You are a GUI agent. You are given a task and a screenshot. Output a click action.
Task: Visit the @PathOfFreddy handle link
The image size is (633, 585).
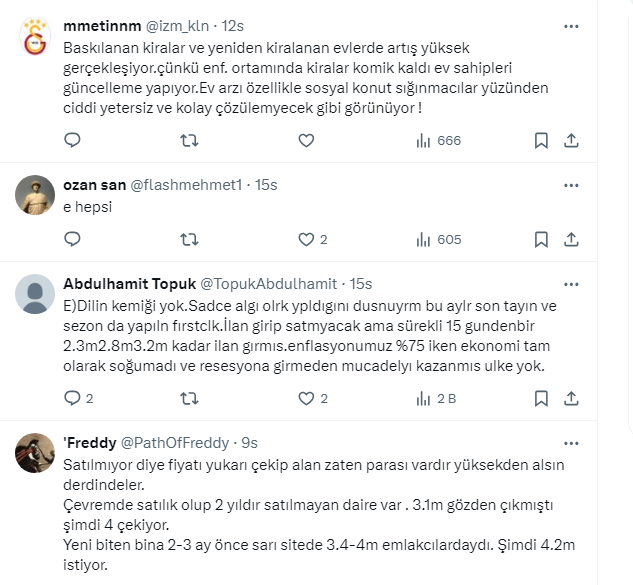177,442
